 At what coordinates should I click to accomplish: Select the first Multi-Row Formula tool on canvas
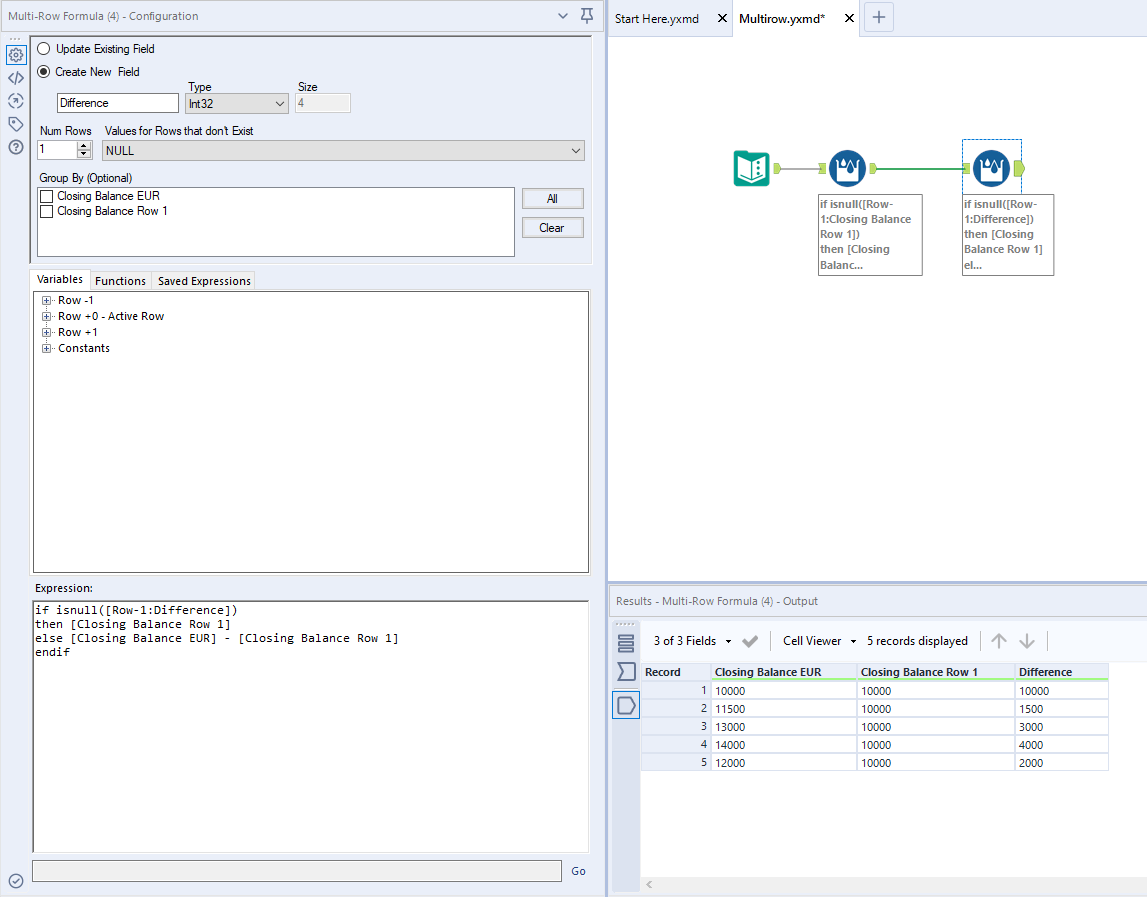pos(847,168)
